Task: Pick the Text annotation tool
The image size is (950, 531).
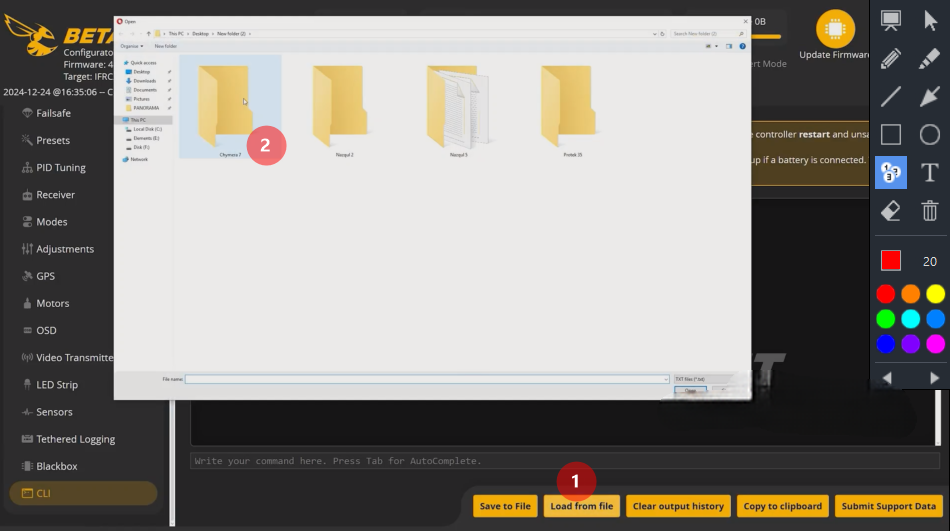Action: coord(929,172)
